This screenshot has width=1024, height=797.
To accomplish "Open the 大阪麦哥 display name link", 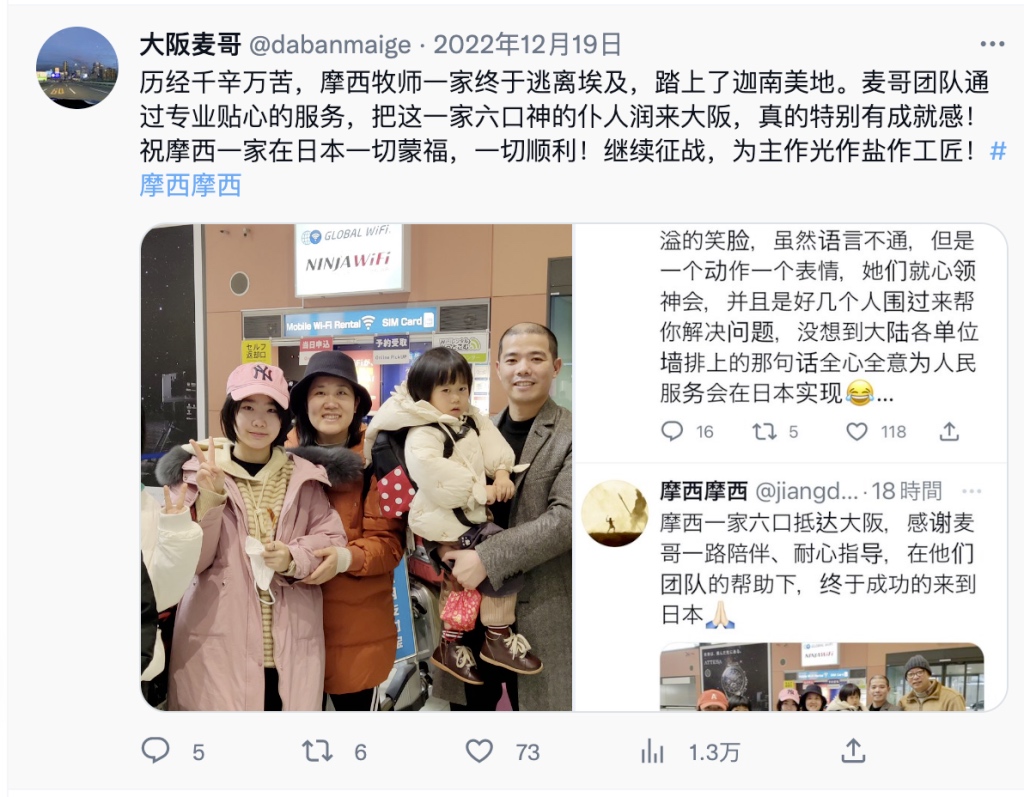I will 190,44.
